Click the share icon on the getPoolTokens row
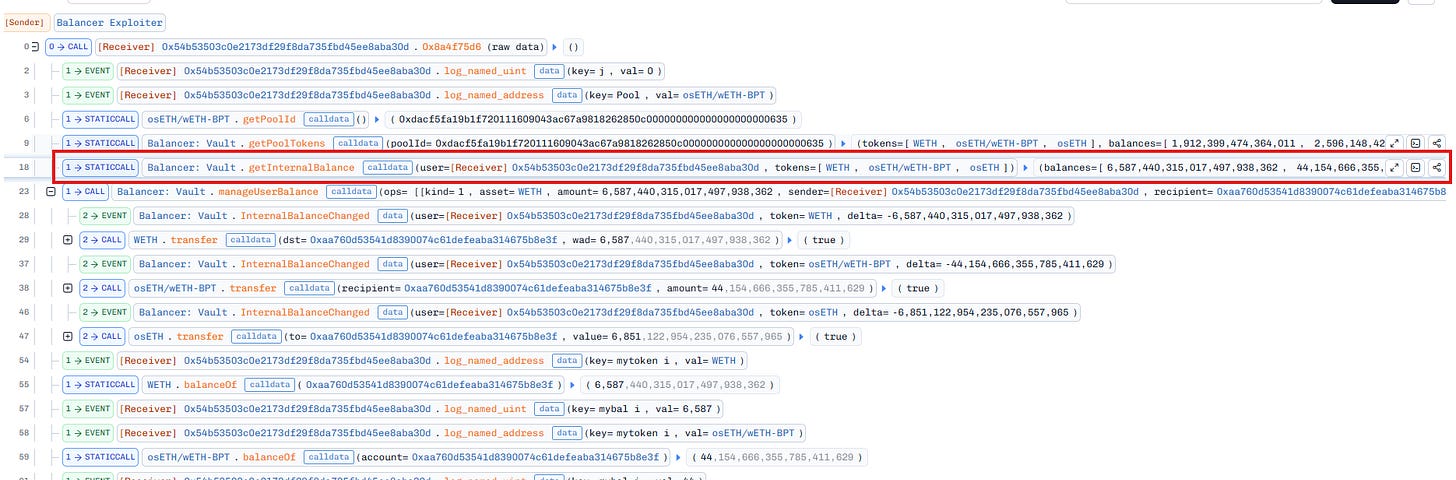1456x480 pixels. tap(1436, 143)
